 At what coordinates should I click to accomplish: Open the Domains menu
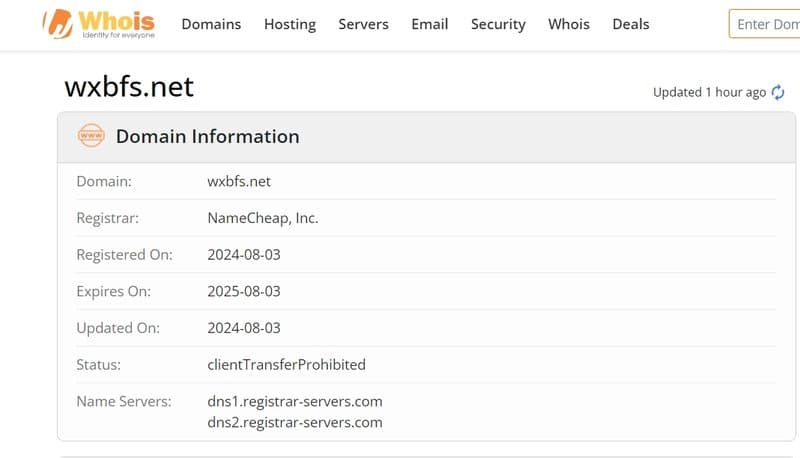tap(211, 24)
